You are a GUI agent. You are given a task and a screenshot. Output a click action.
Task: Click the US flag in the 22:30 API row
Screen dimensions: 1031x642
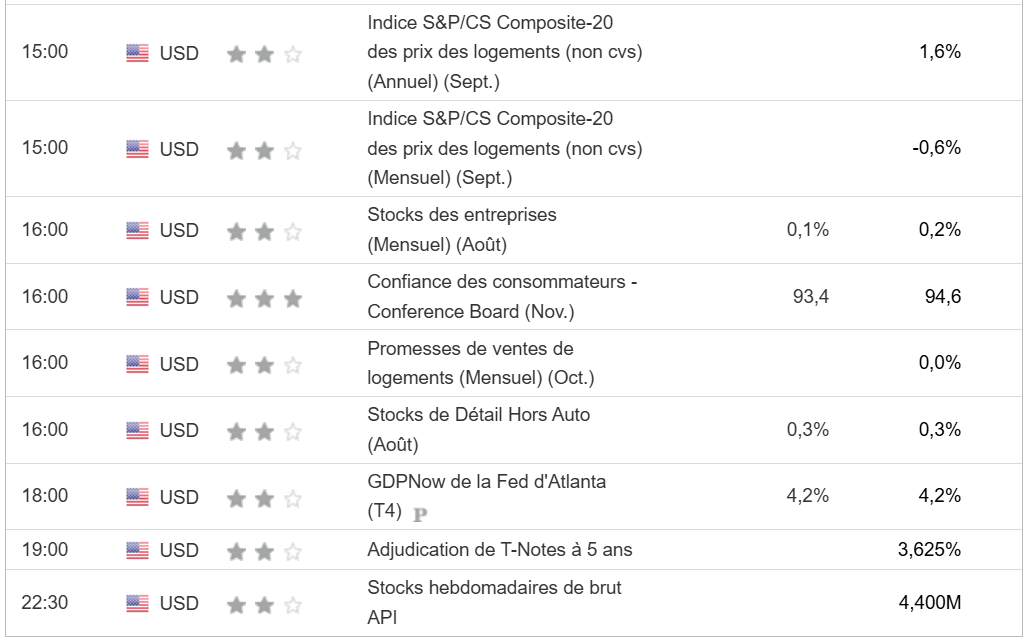(x=138, y=604)
